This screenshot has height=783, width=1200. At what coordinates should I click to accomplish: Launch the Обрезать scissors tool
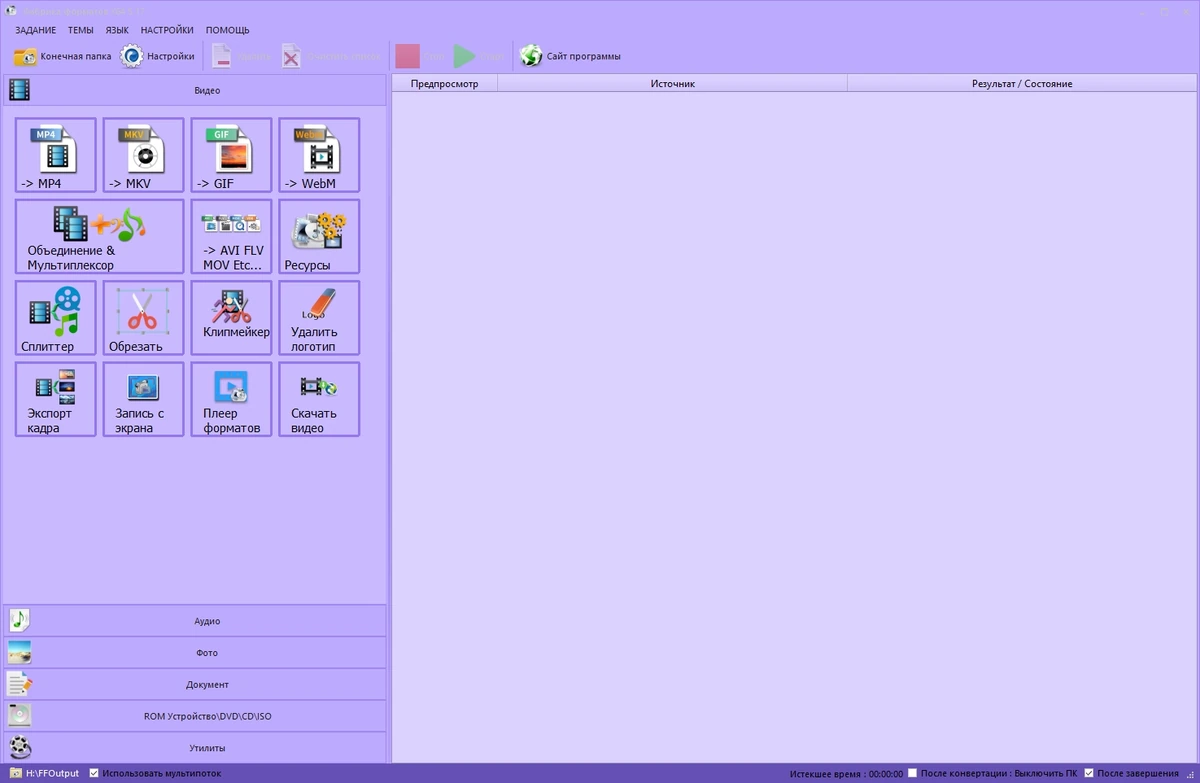144,317
